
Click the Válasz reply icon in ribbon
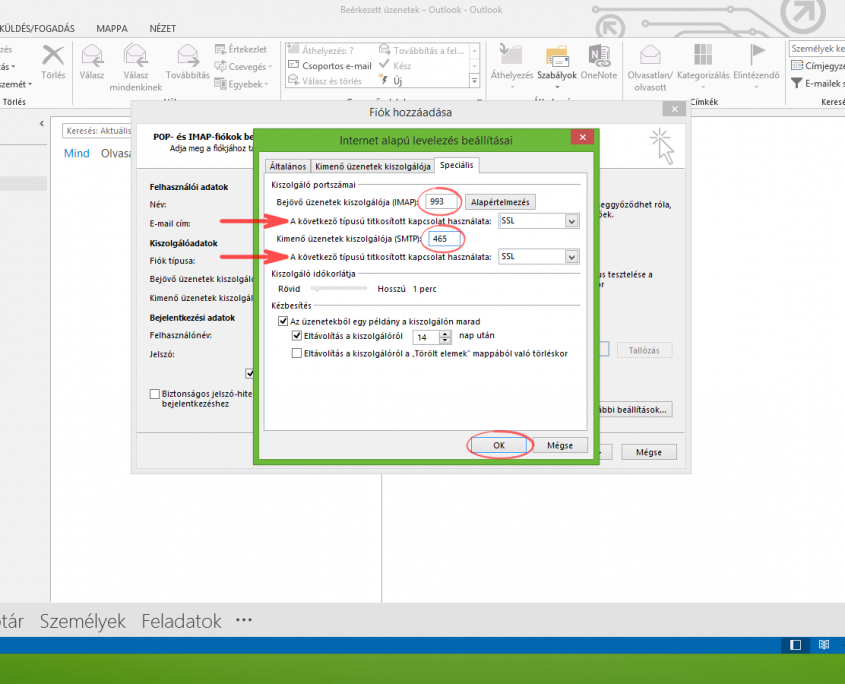point(92,55)
